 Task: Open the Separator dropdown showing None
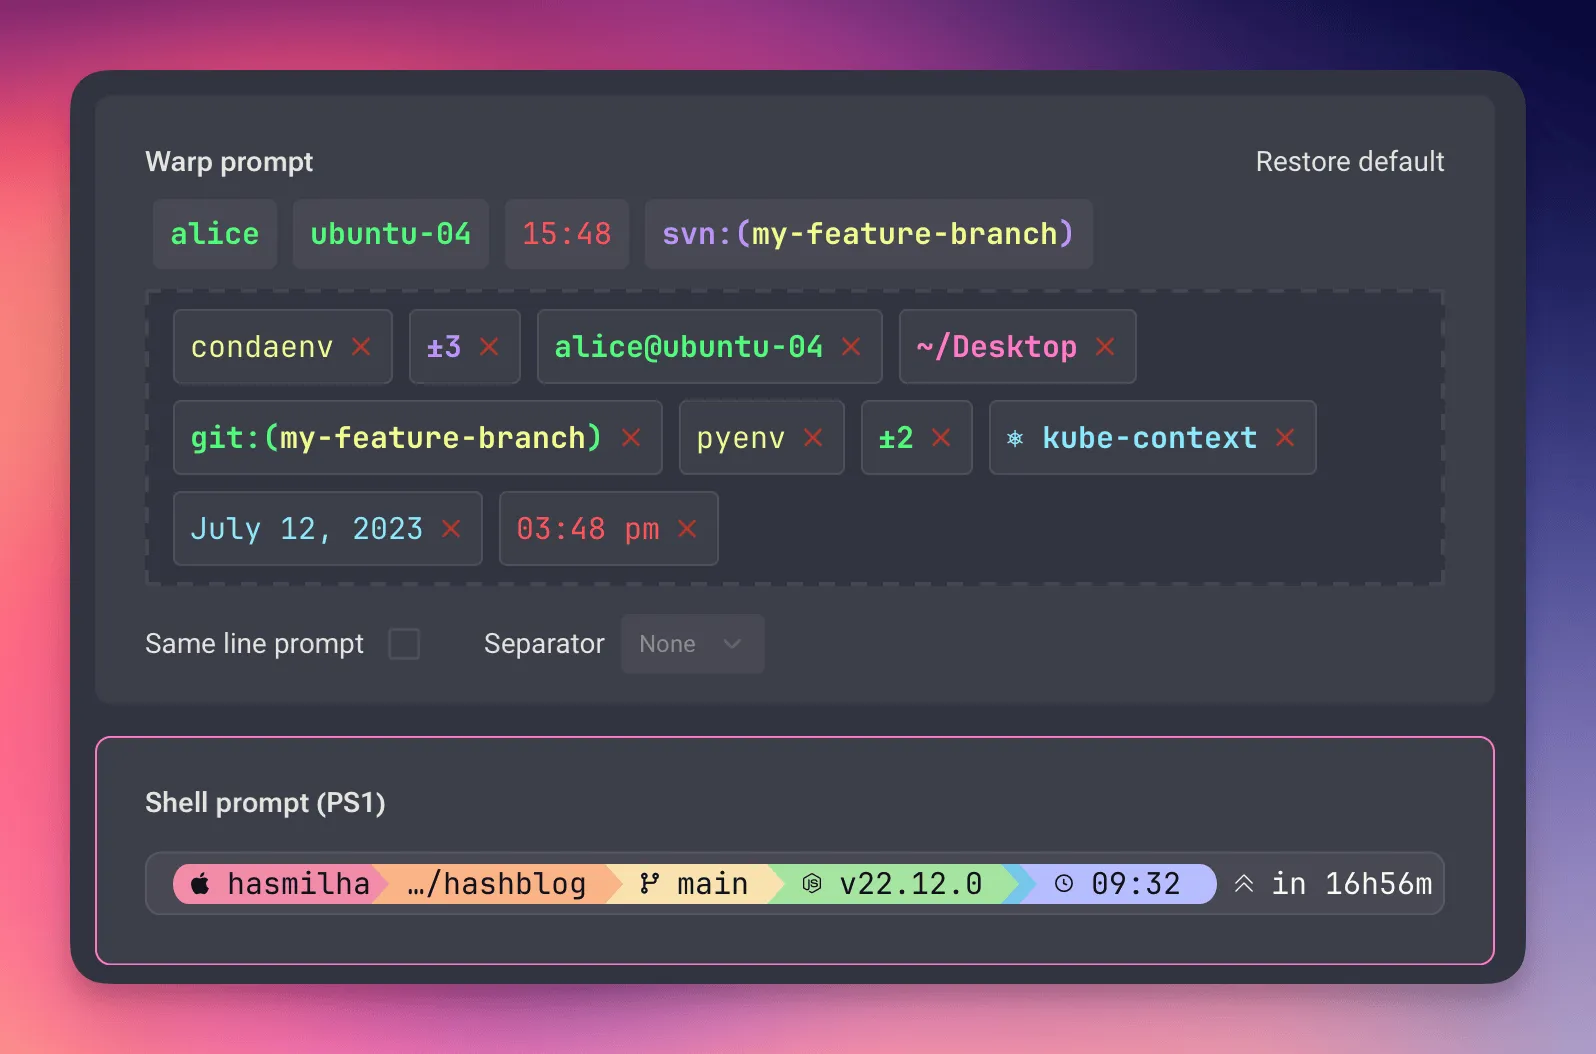coord(693,644)
